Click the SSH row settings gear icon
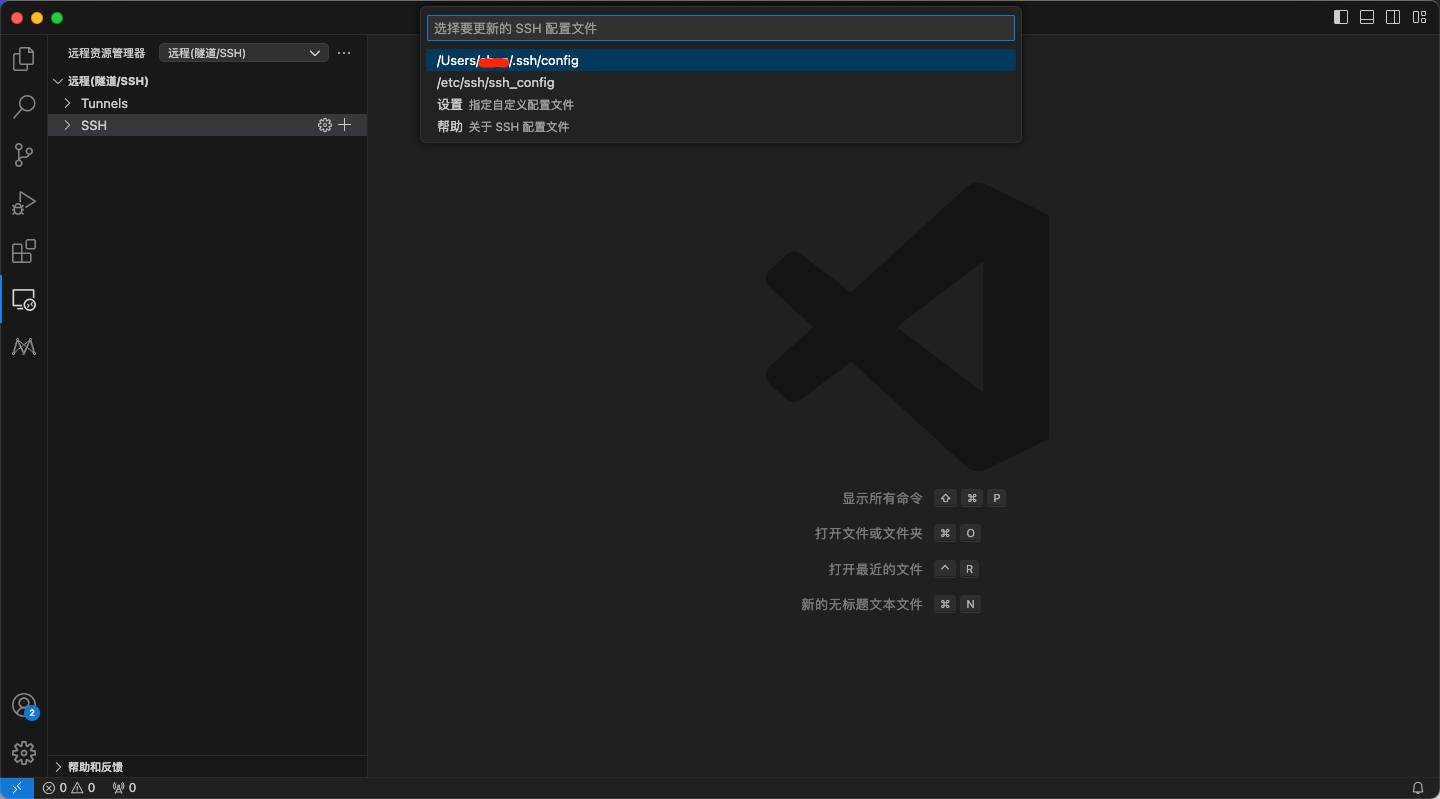 325,125
